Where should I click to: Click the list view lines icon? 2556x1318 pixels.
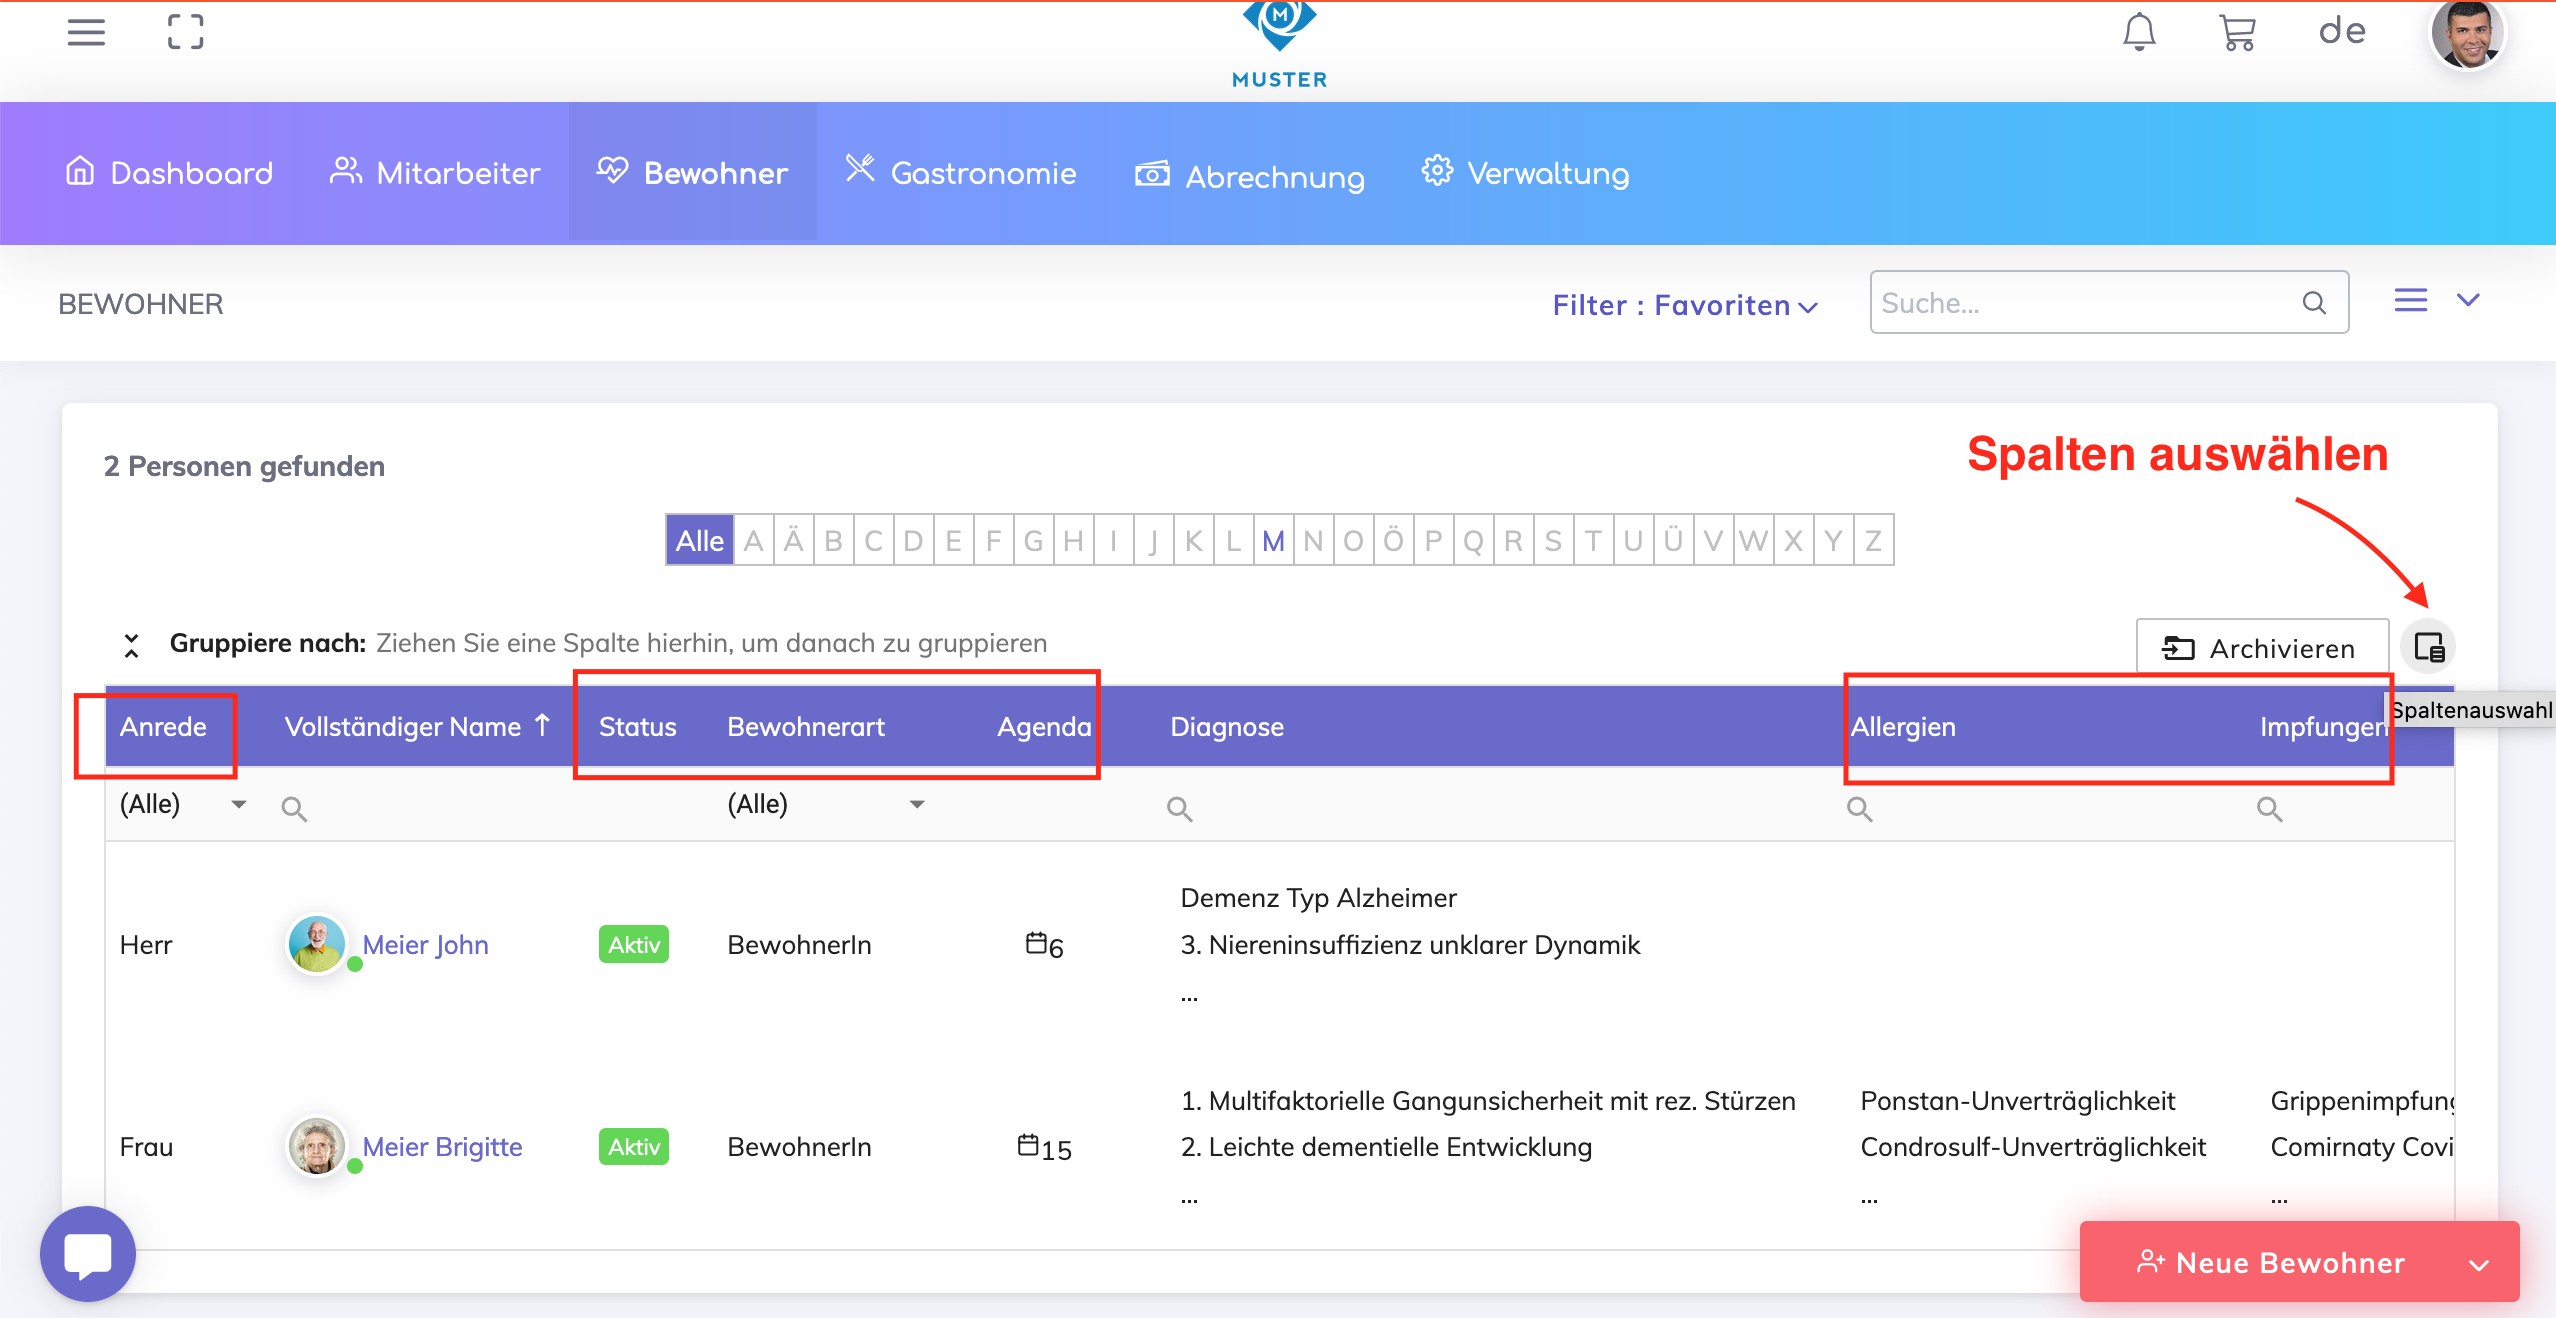tap(2411, 300)
